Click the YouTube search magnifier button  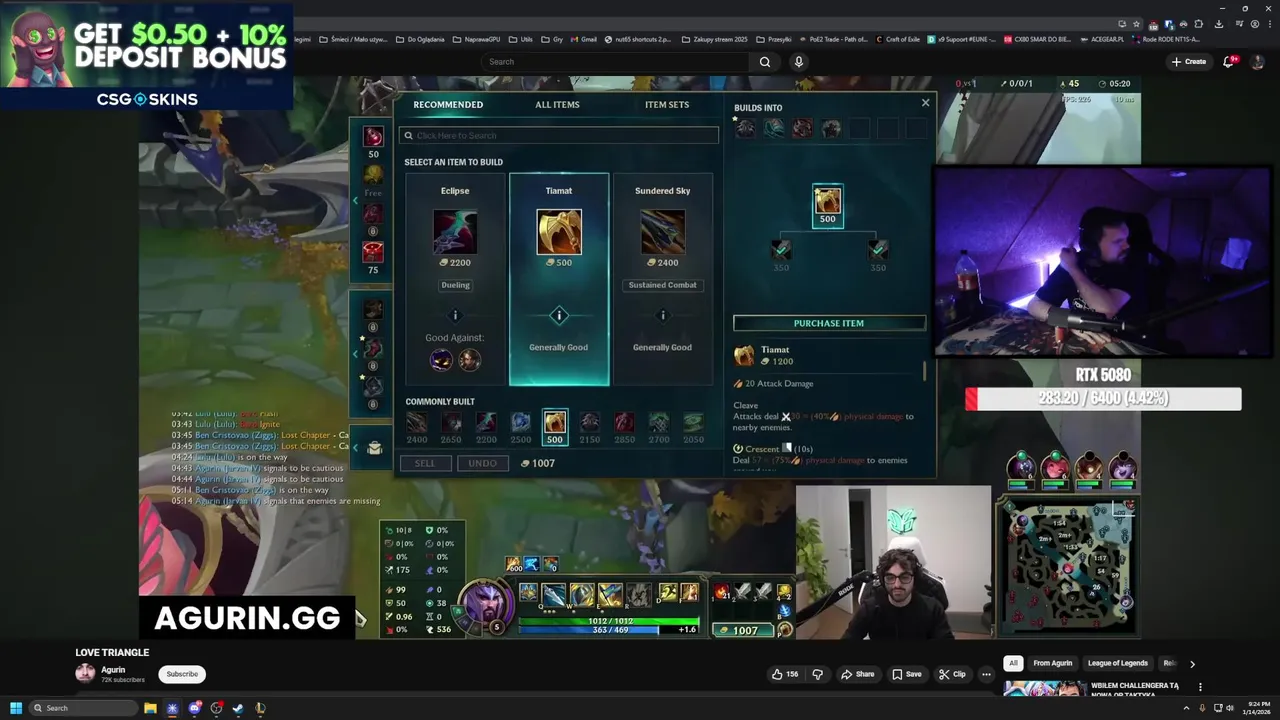pos(765,62)
